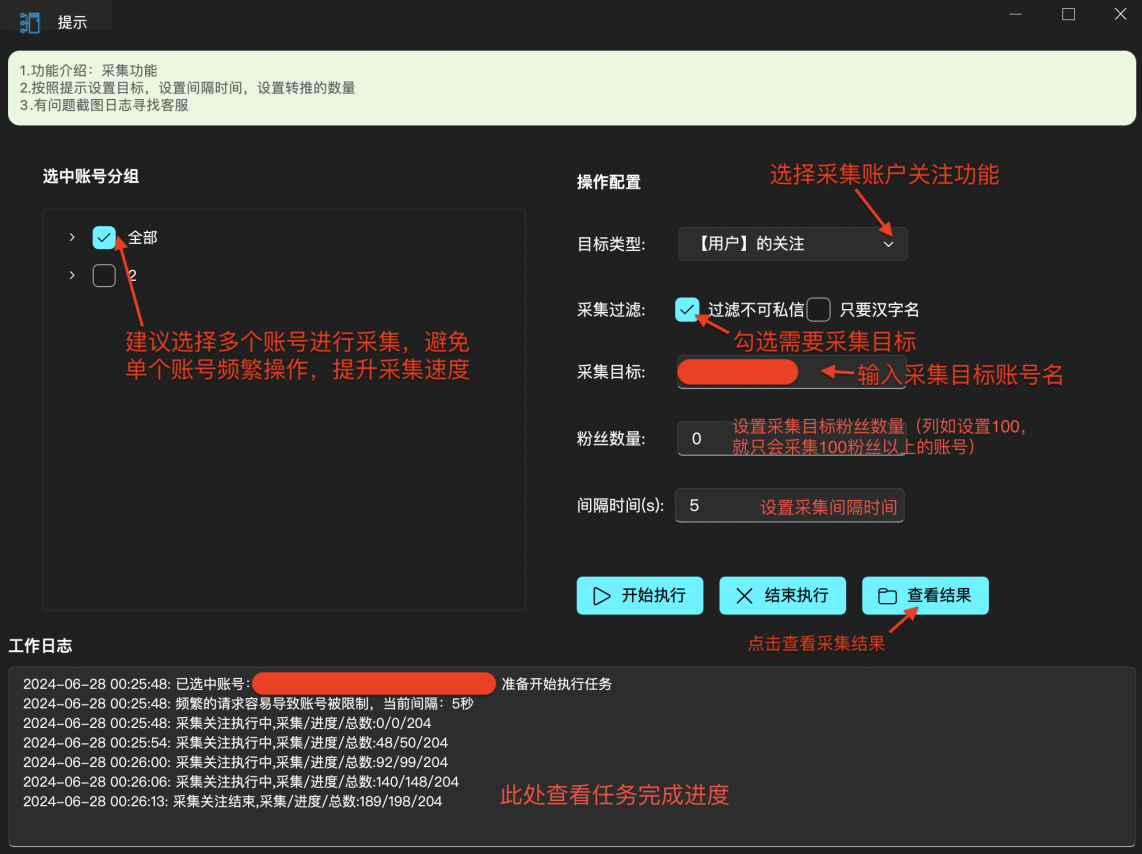Click the final 采集关注结束 log line
Viewport: 1142px width, 854px height.
coord(232,801)
